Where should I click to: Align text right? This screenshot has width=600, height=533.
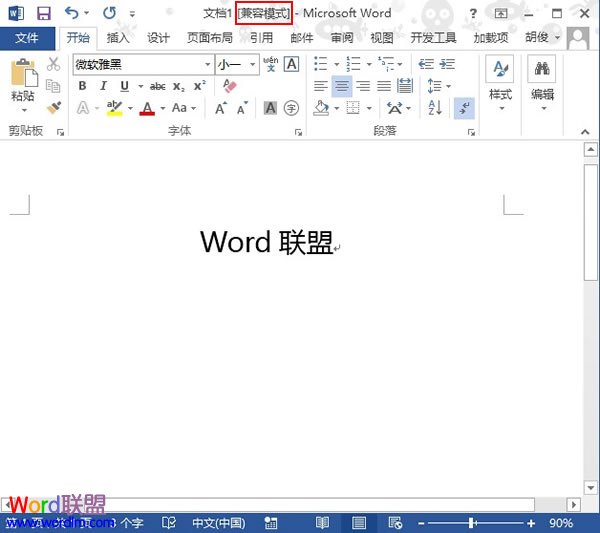[x=363, y=86]
